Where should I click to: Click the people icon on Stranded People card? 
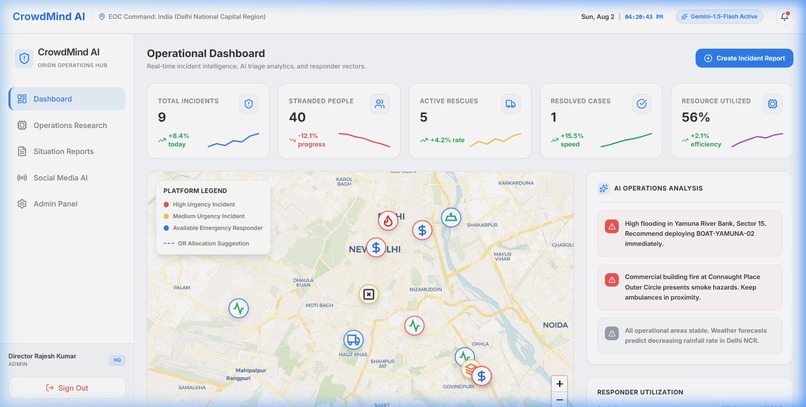[x=380, y=104]
